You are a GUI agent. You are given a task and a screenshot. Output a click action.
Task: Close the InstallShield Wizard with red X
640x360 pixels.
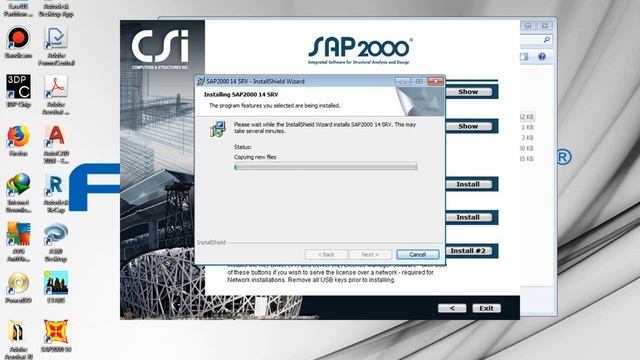coord(436,81)
